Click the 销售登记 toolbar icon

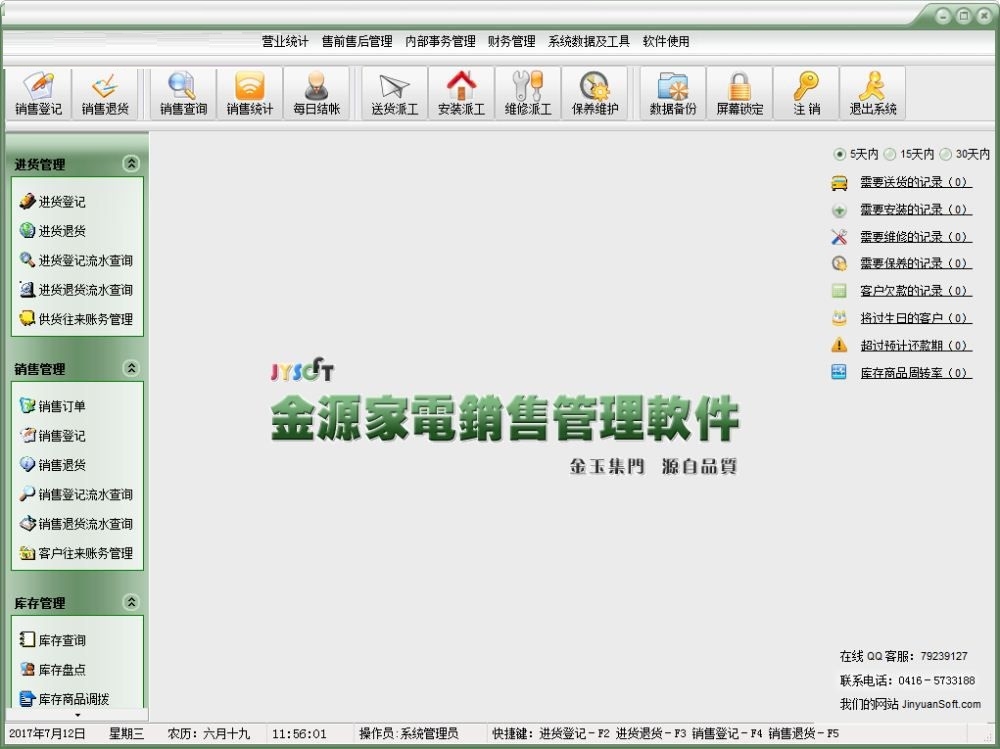click(x=38, y=94)
